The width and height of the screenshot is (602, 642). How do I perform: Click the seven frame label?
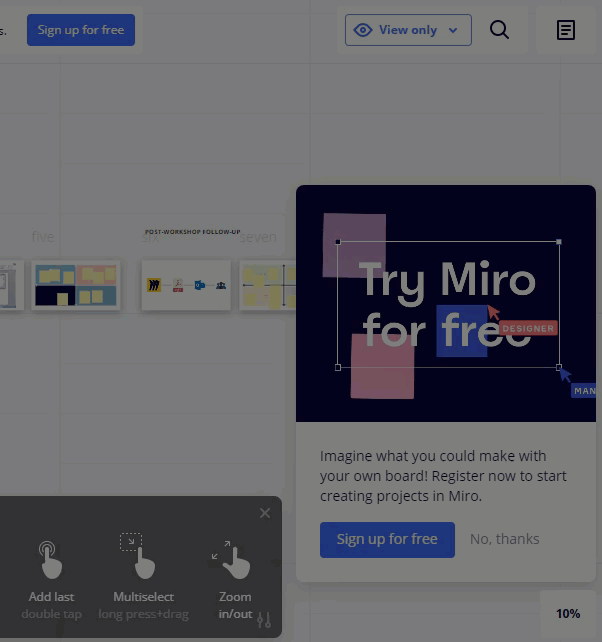258,237
